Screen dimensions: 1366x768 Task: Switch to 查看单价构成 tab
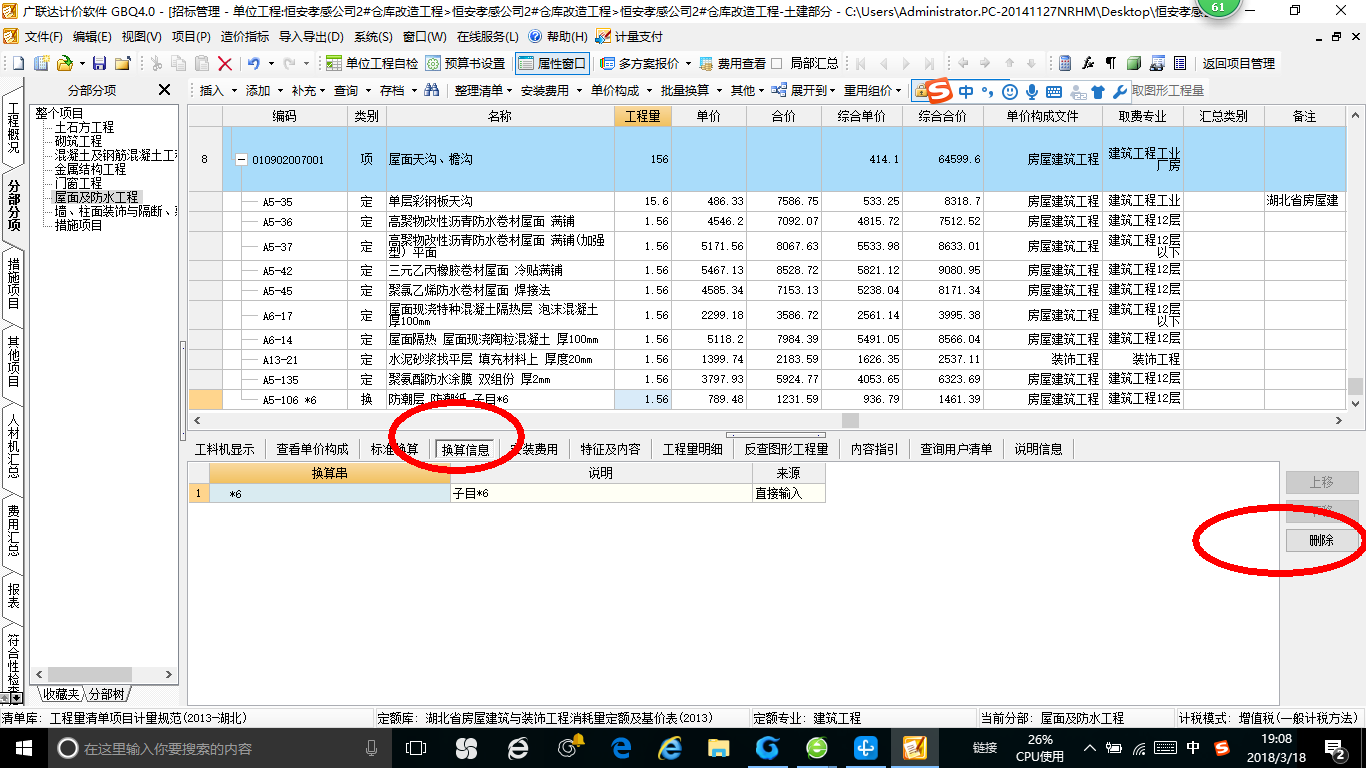[312, 449]
